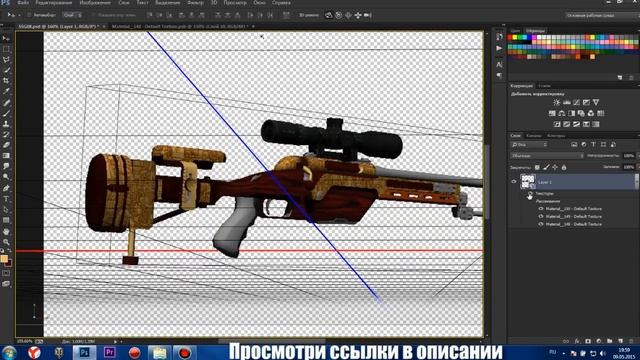
Task: Toggle lock position icon
Action: click(x=555, y=167)
